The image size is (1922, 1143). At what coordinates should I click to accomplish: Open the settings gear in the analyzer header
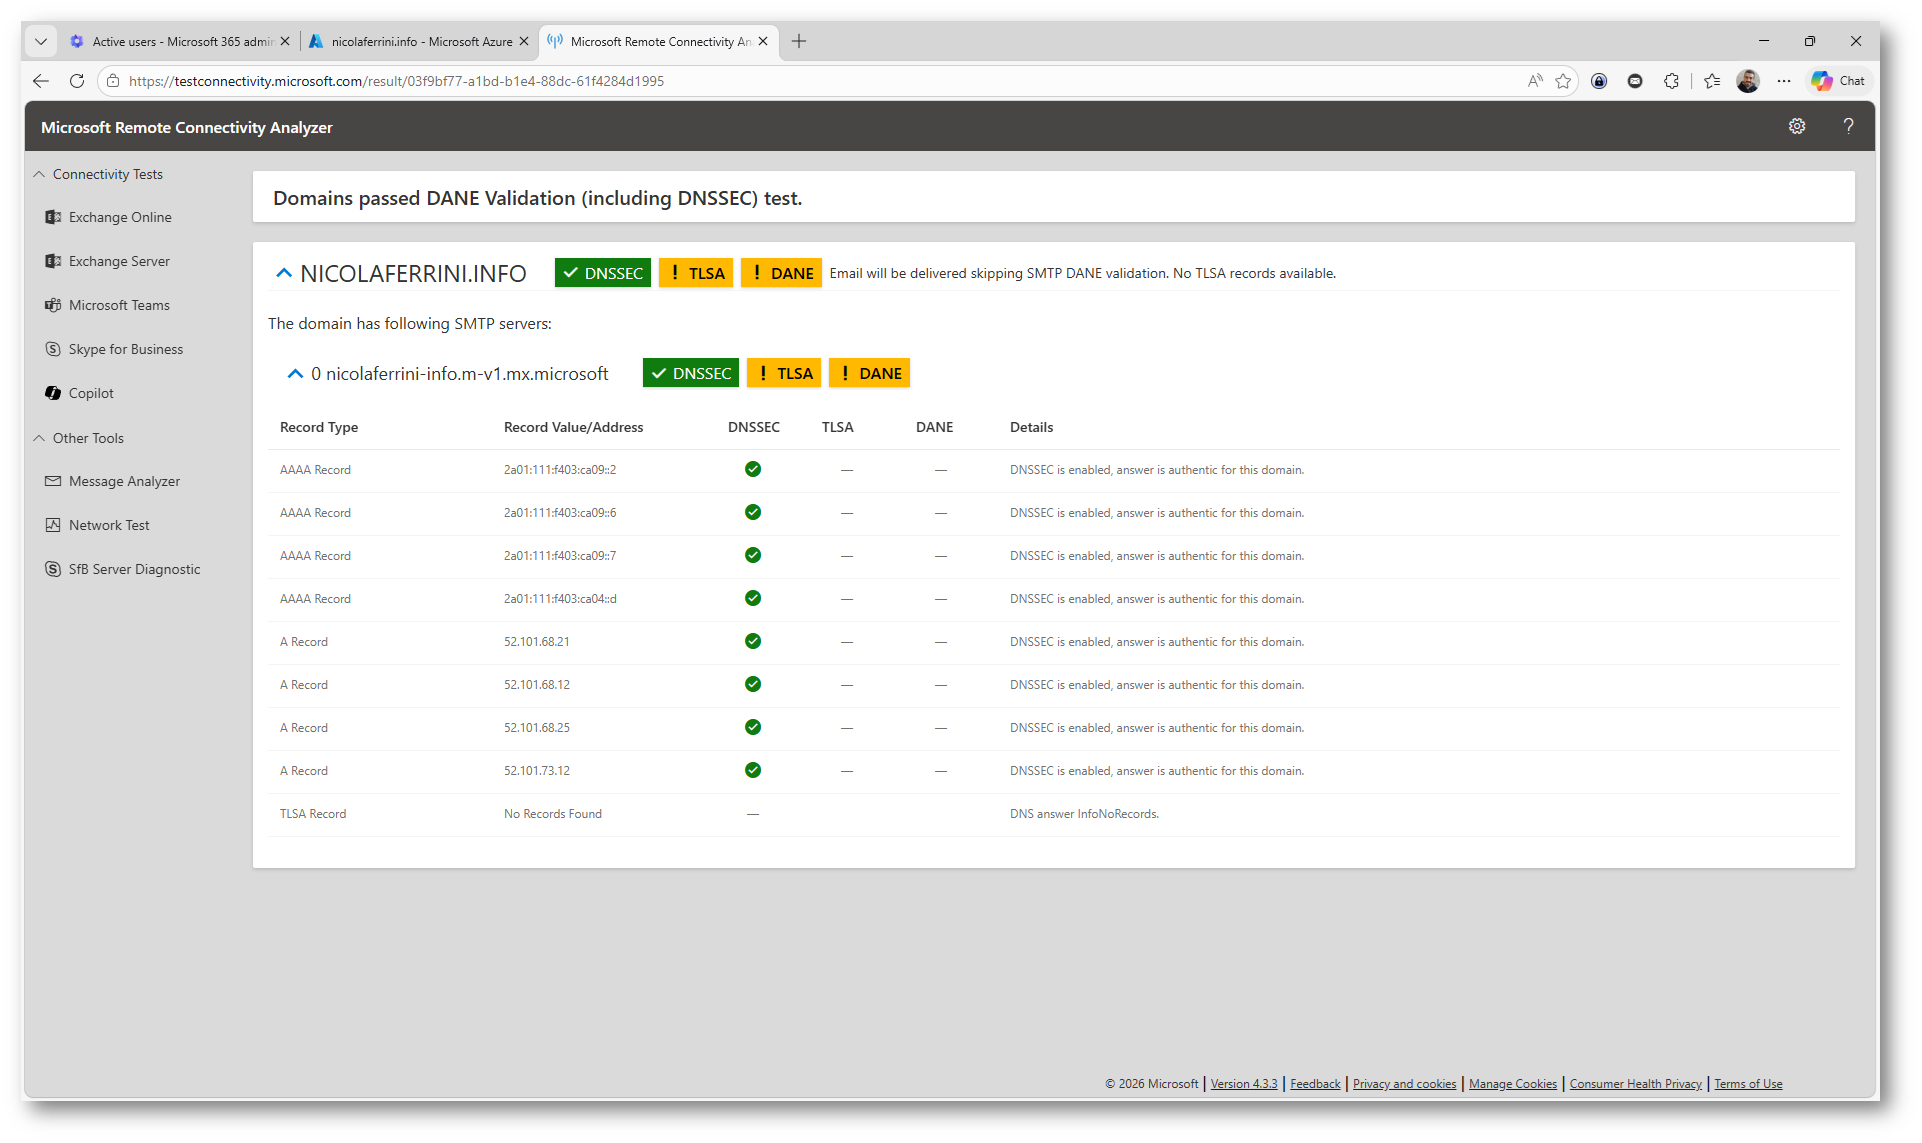coord(1796,126)
